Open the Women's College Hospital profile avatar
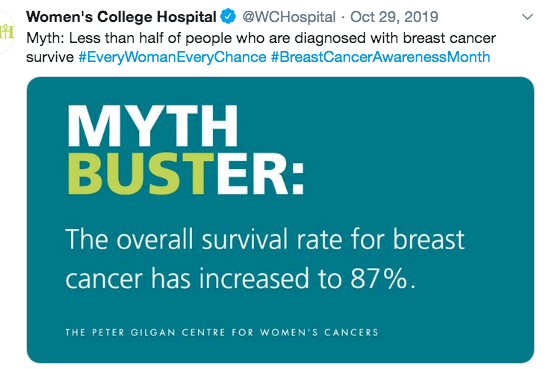546x369 pixels. (x=6, y=32)
